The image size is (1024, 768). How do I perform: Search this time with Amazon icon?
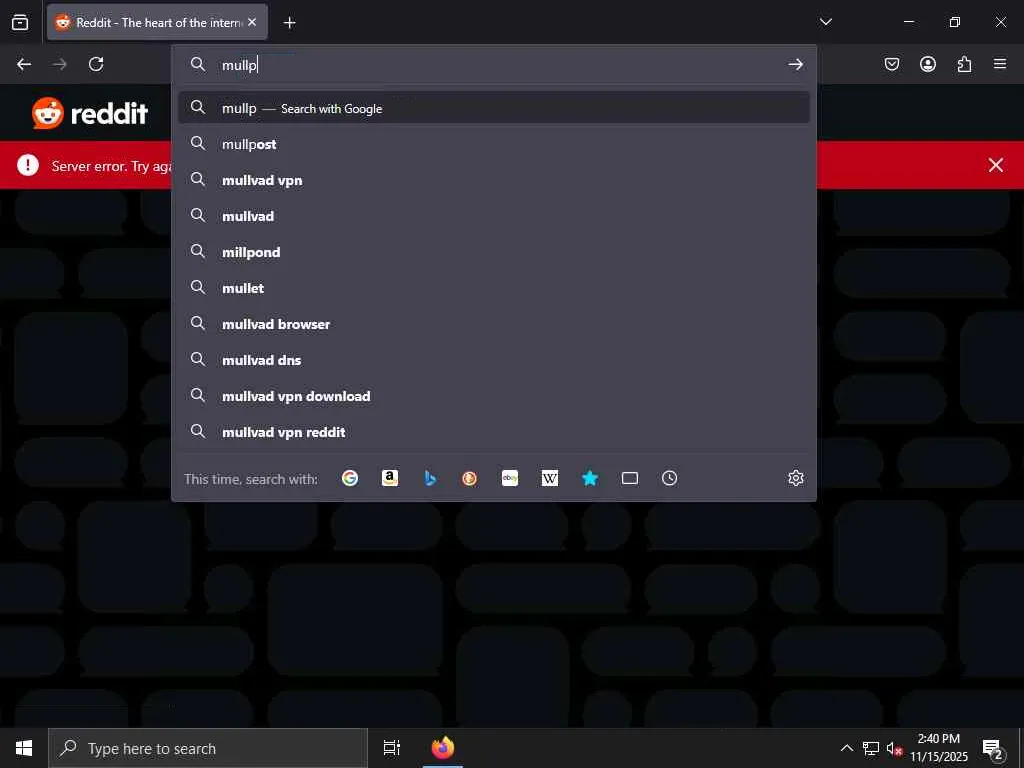tap(390, 478)
